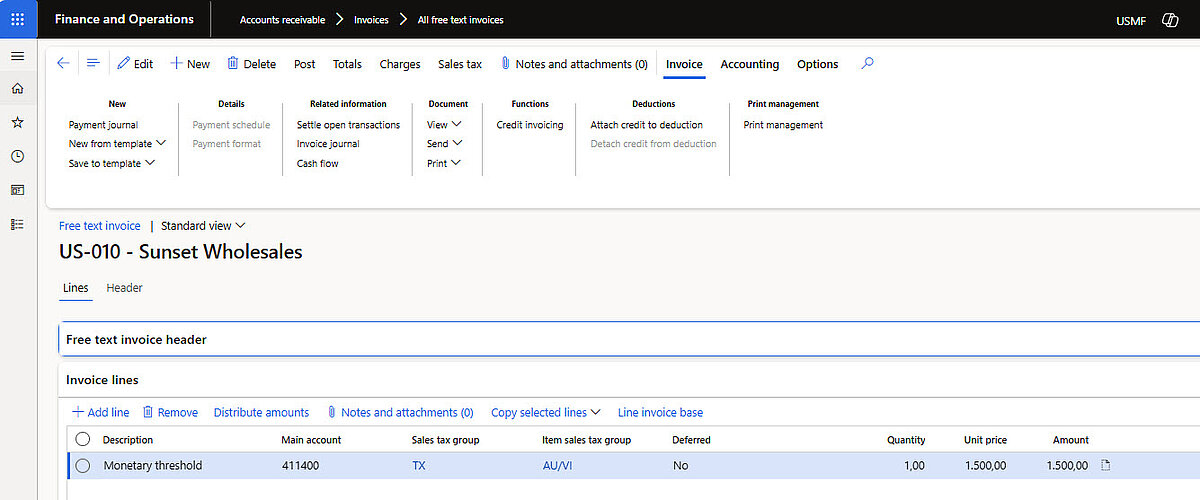Open Totals in action pane
This screenshot has height=500, width=1200.
[x=348, y=64]
